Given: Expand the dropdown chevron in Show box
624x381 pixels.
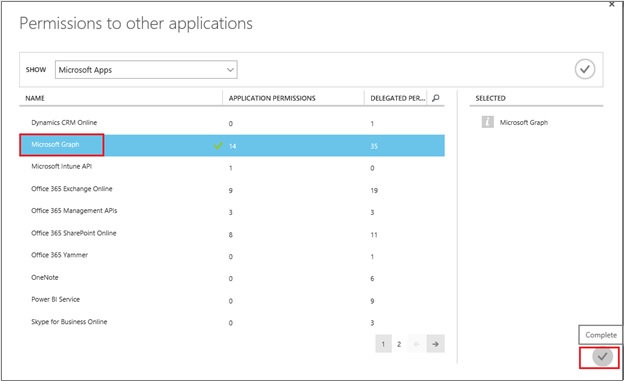Looking at the screenshot, I should coord(230,70).
